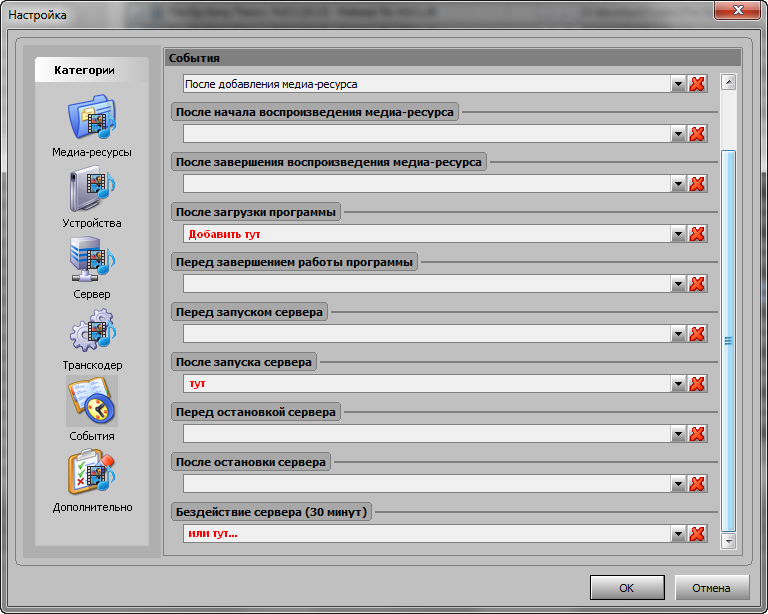Delete the Бездействие сервера entry with red X
The width and height of the screenshot is (768, 614).
point(697,534)
